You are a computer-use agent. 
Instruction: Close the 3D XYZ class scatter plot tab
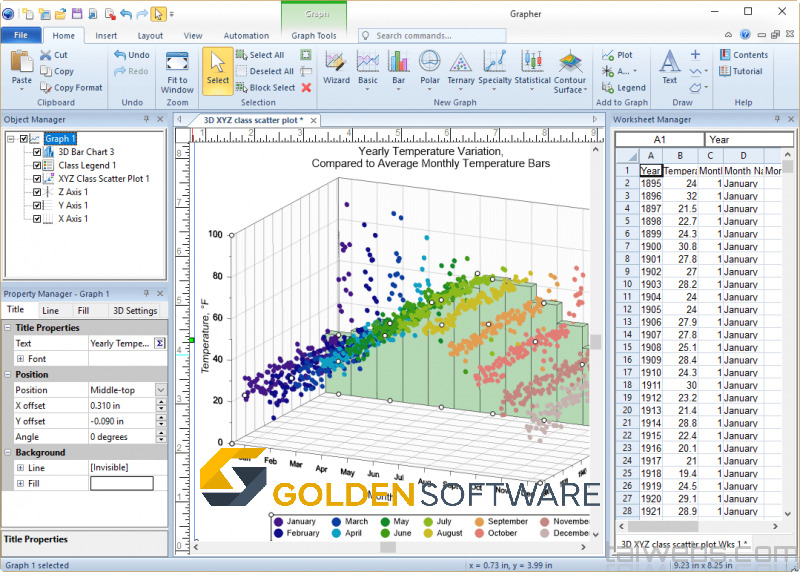point(313,120)
